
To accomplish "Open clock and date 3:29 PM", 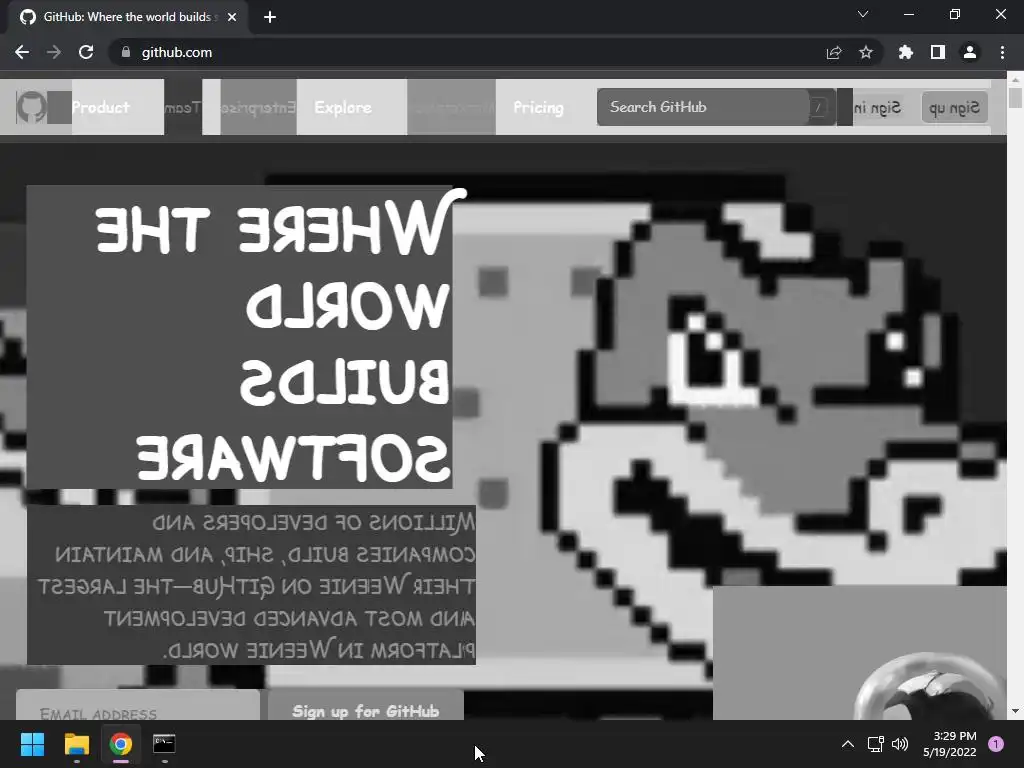I will pos(950,744).
